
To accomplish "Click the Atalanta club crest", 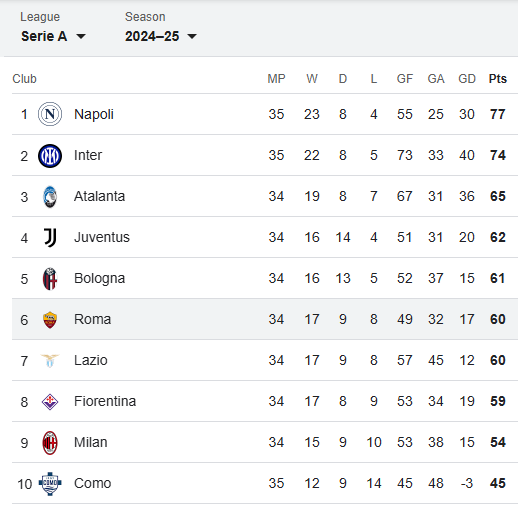I will pyautogui.click(x=50, y=197).
